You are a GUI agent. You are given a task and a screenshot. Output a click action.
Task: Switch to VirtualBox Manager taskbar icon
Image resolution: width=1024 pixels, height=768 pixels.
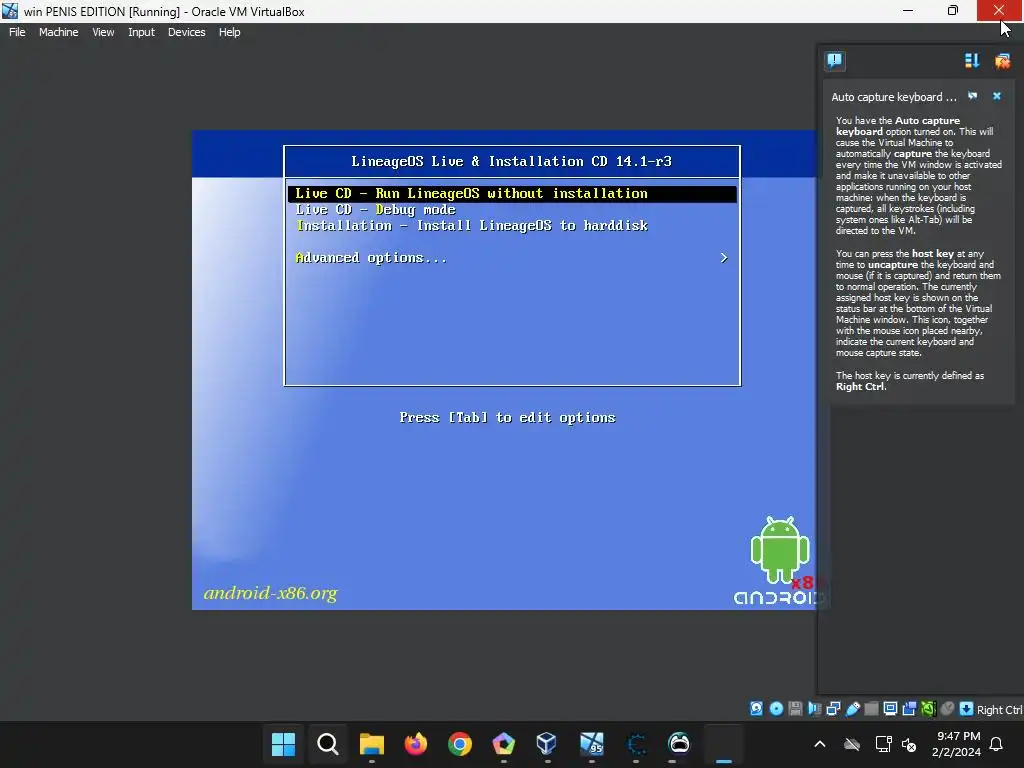[x=547, y=744]
